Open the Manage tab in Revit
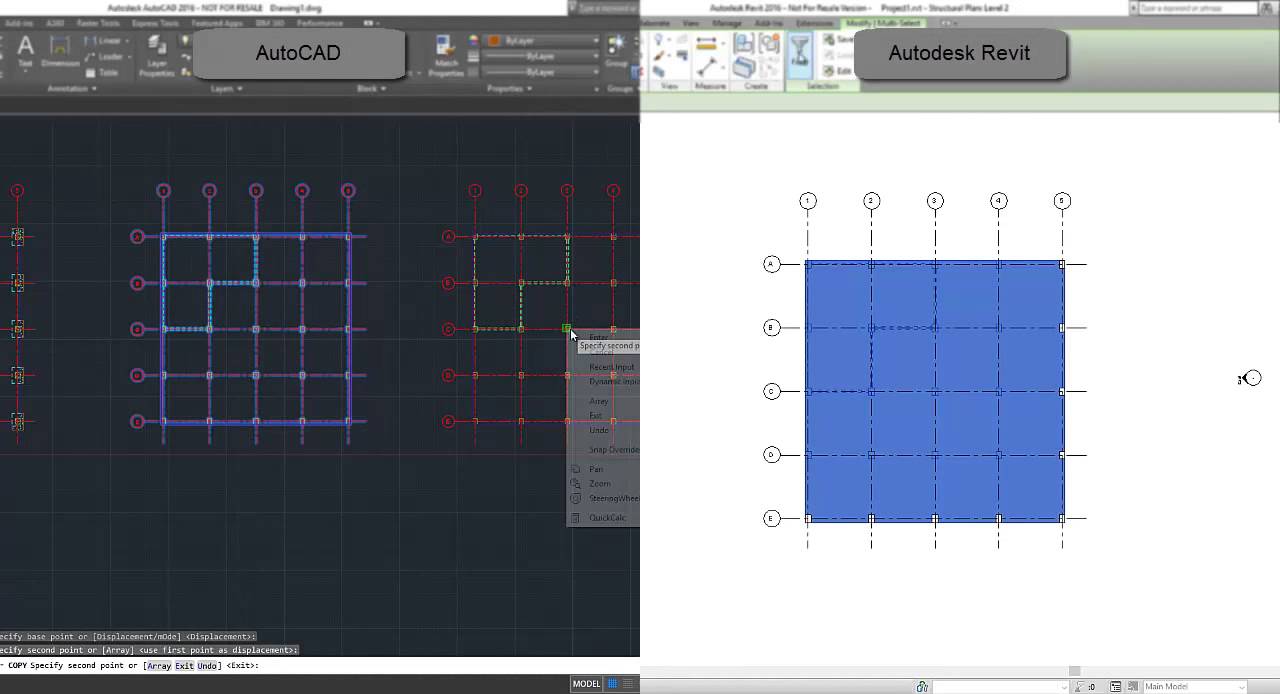 pyautogui.click(x=727, y=22)
